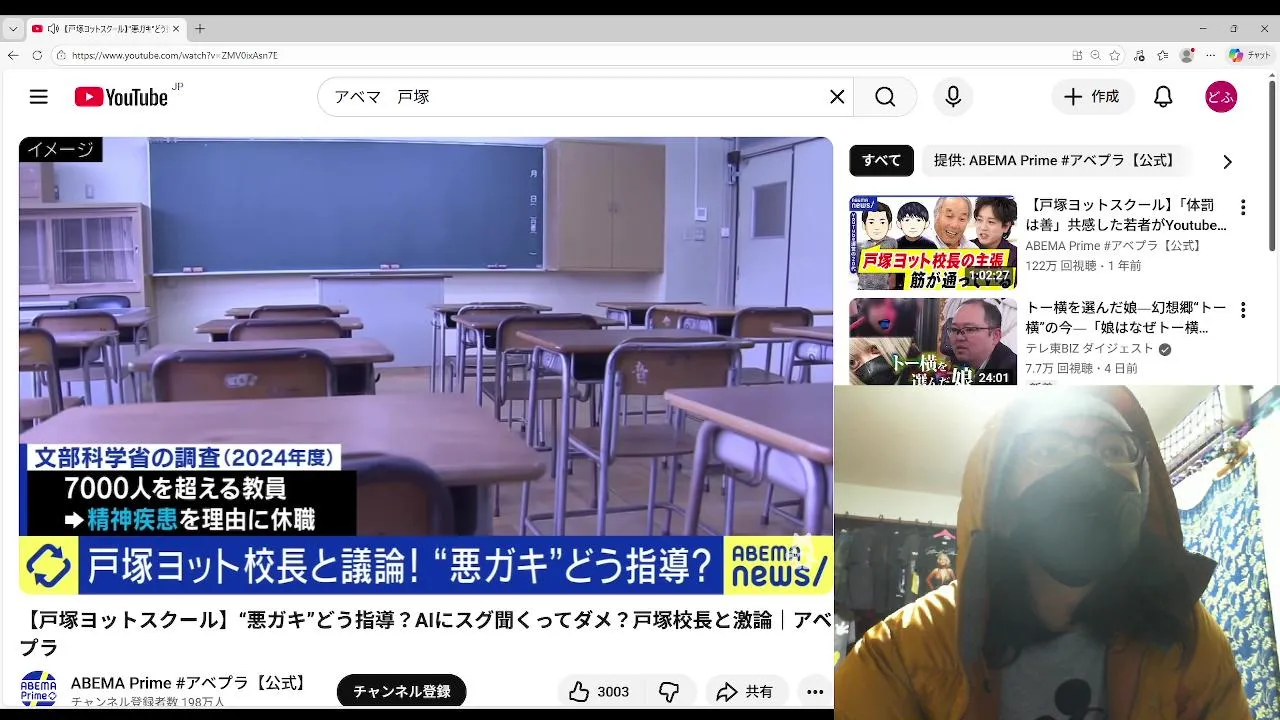Screen dimensions: 1280x720
Task: Start voice search with the microphone
Action: pyautogui.click(x=953, y=97)
